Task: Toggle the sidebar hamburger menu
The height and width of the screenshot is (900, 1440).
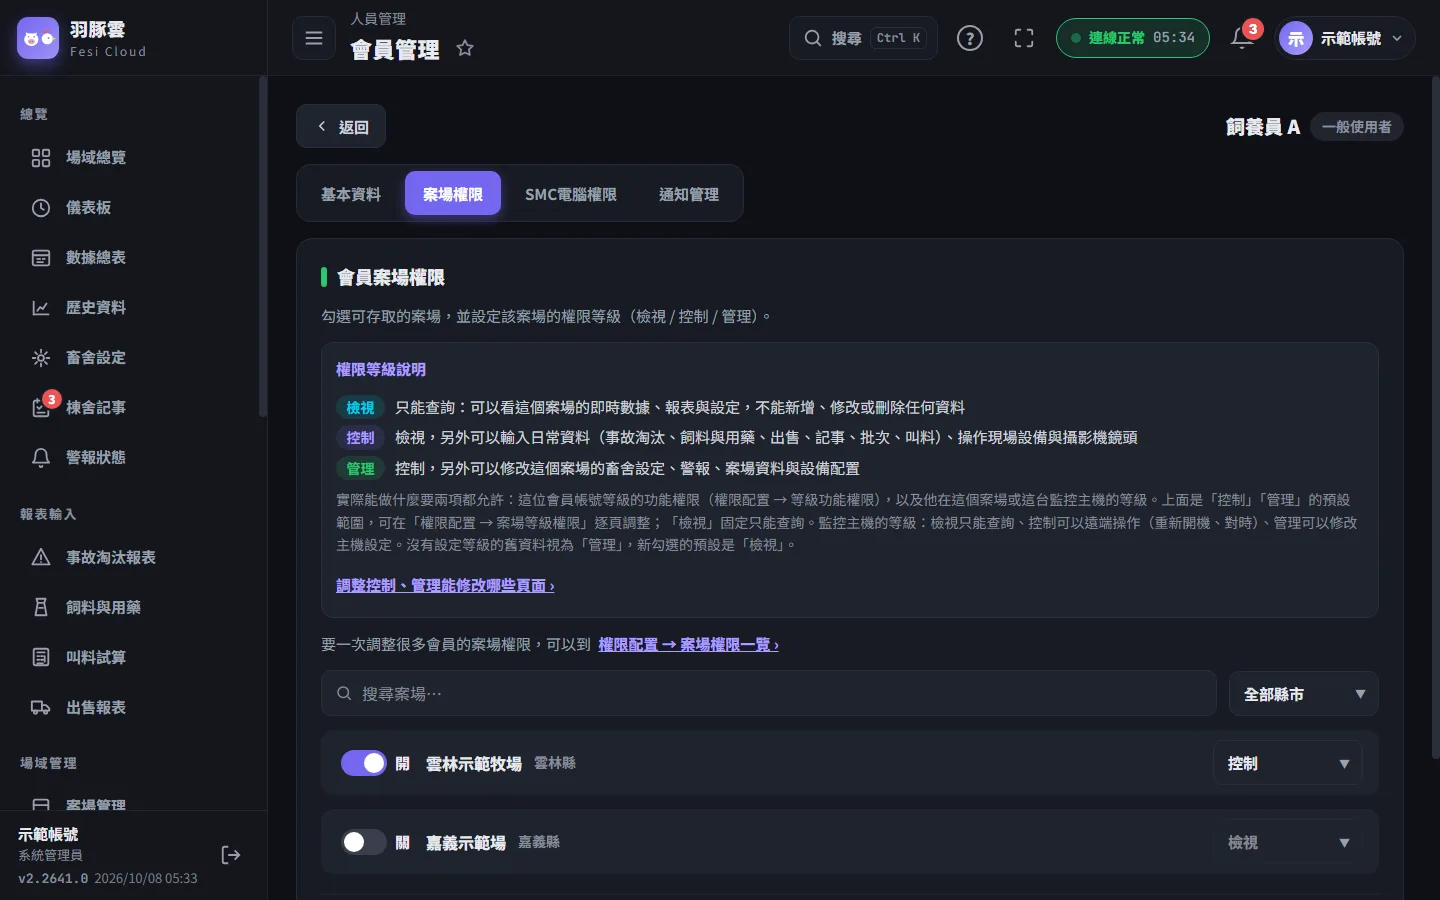Action: 314,38
